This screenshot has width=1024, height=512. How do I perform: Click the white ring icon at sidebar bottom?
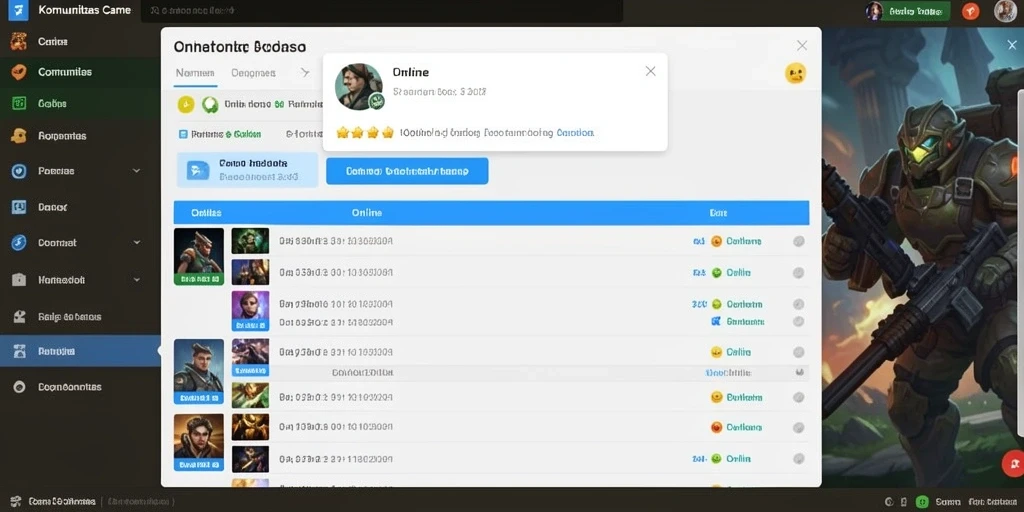[x=19, y=387]
